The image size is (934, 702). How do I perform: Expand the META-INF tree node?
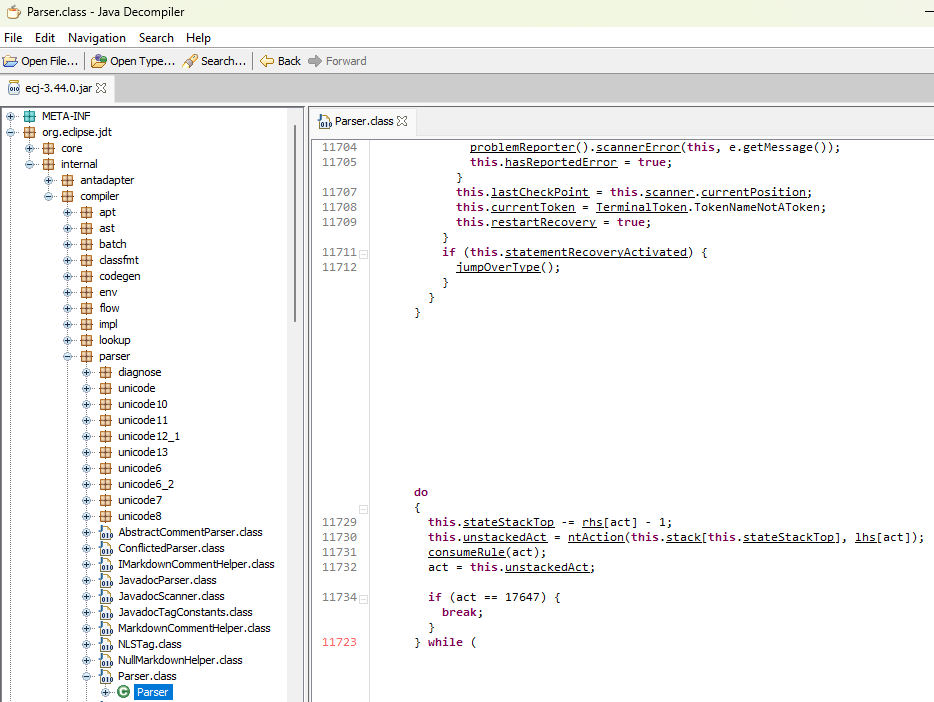tap(11, 116)
